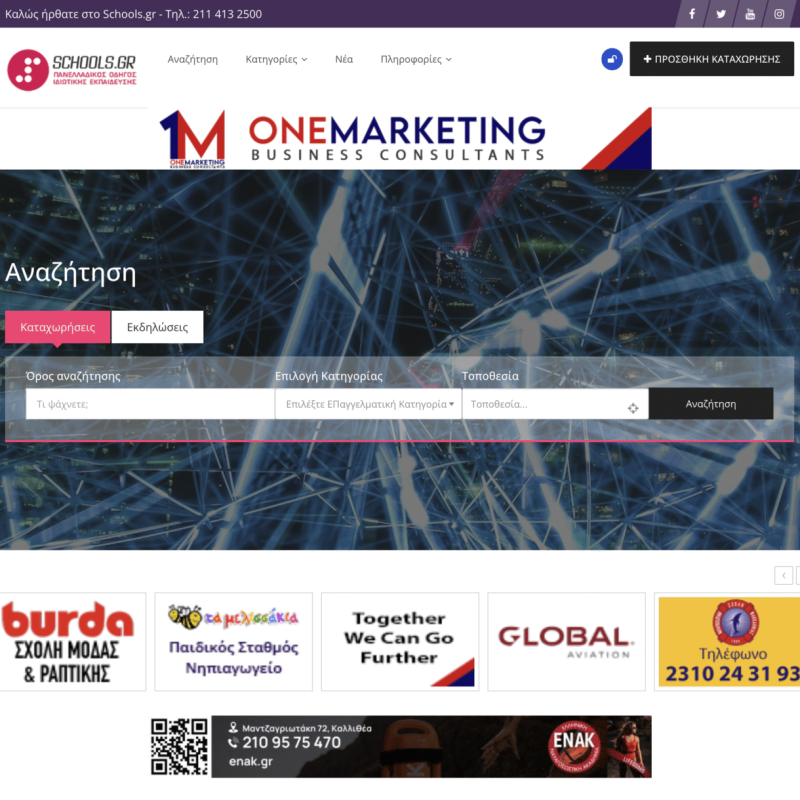This screenshot has height=800, width=800.
Task: Use the location crosshair icon
Action: 633,407
